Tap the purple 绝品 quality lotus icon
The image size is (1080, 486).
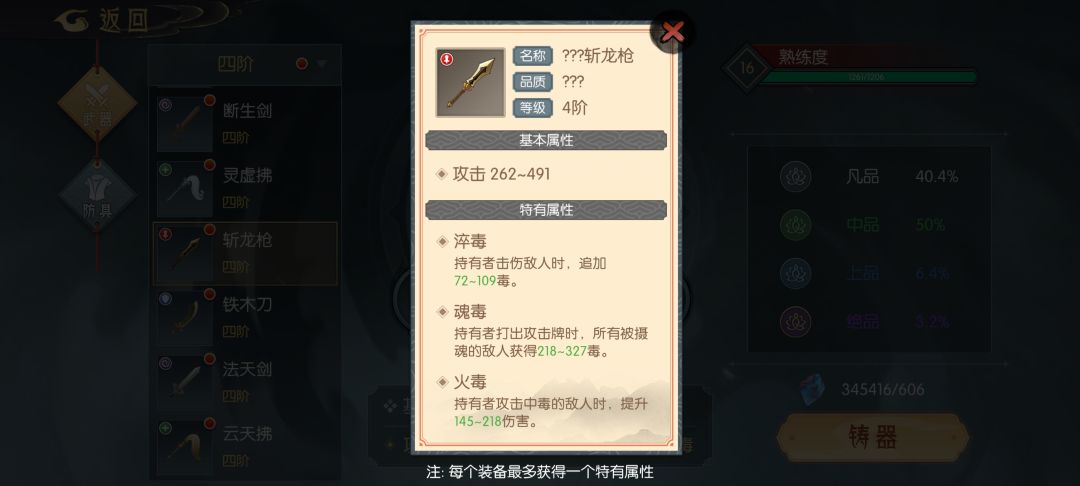[796, 321]
